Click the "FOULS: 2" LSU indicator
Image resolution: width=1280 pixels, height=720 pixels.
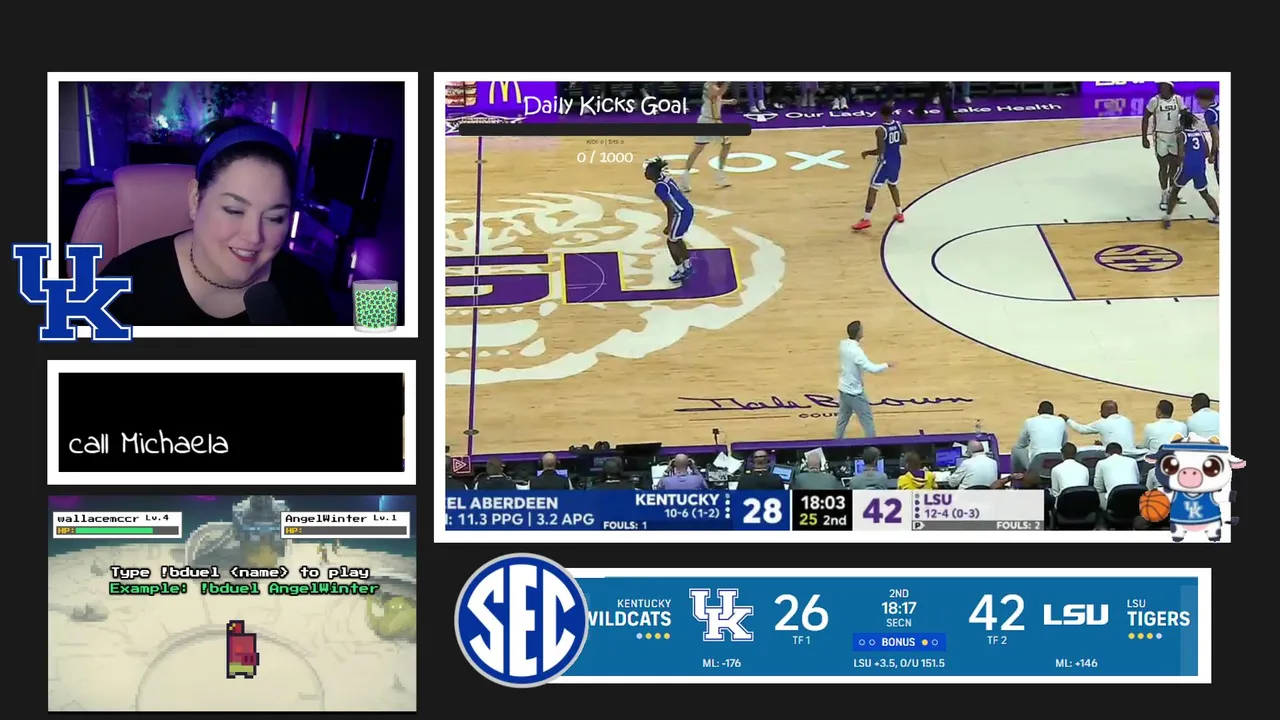coord(1018,525)
